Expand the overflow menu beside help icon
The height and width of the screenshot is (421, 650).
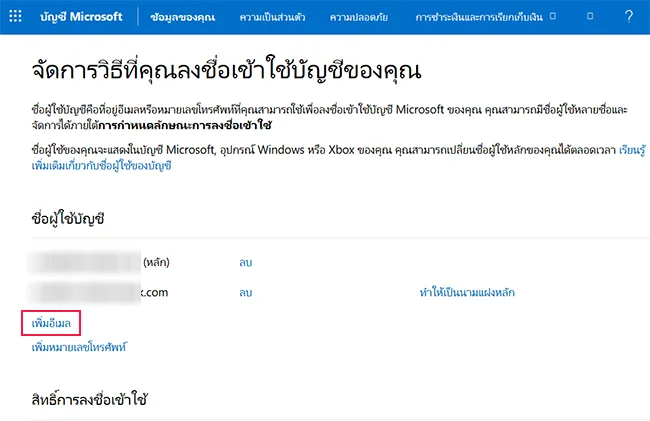pos(590,16)
